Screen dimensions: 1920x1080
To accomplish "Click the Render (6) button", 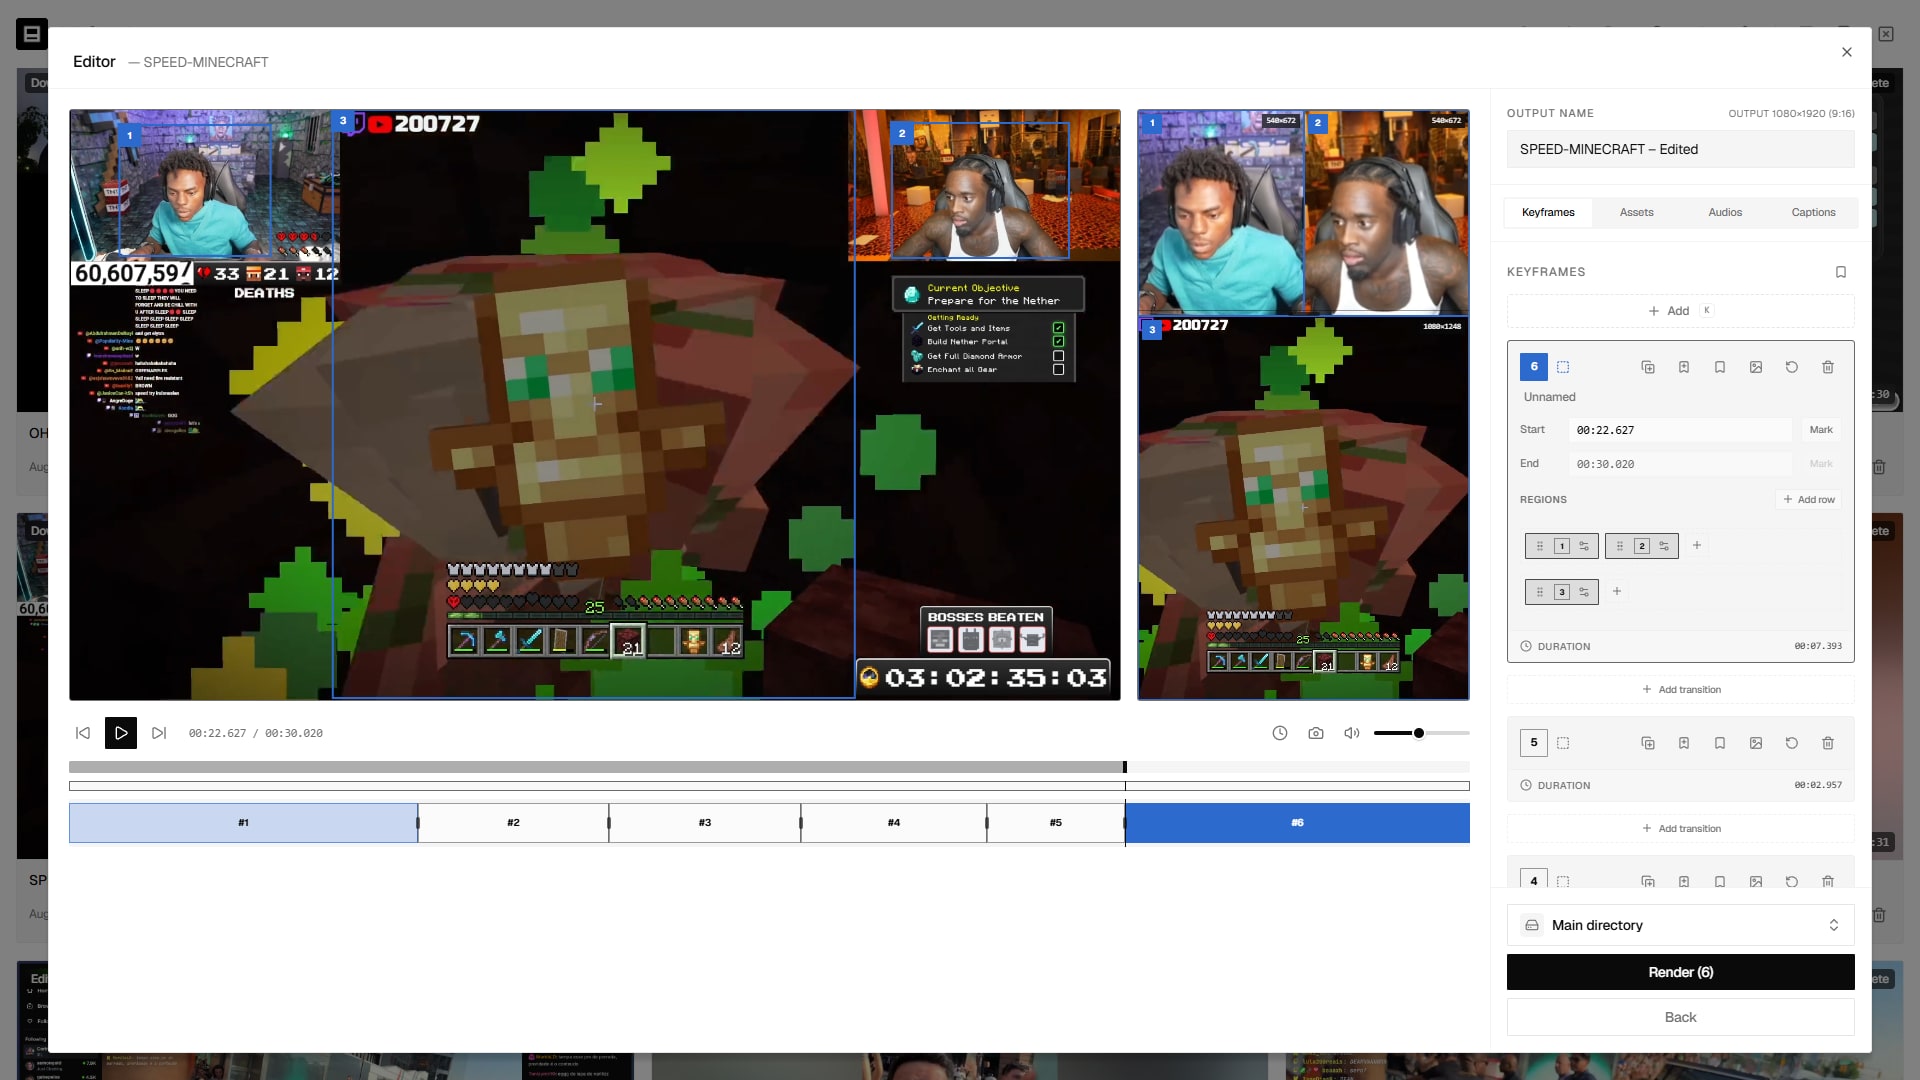I will point(1681,972).
